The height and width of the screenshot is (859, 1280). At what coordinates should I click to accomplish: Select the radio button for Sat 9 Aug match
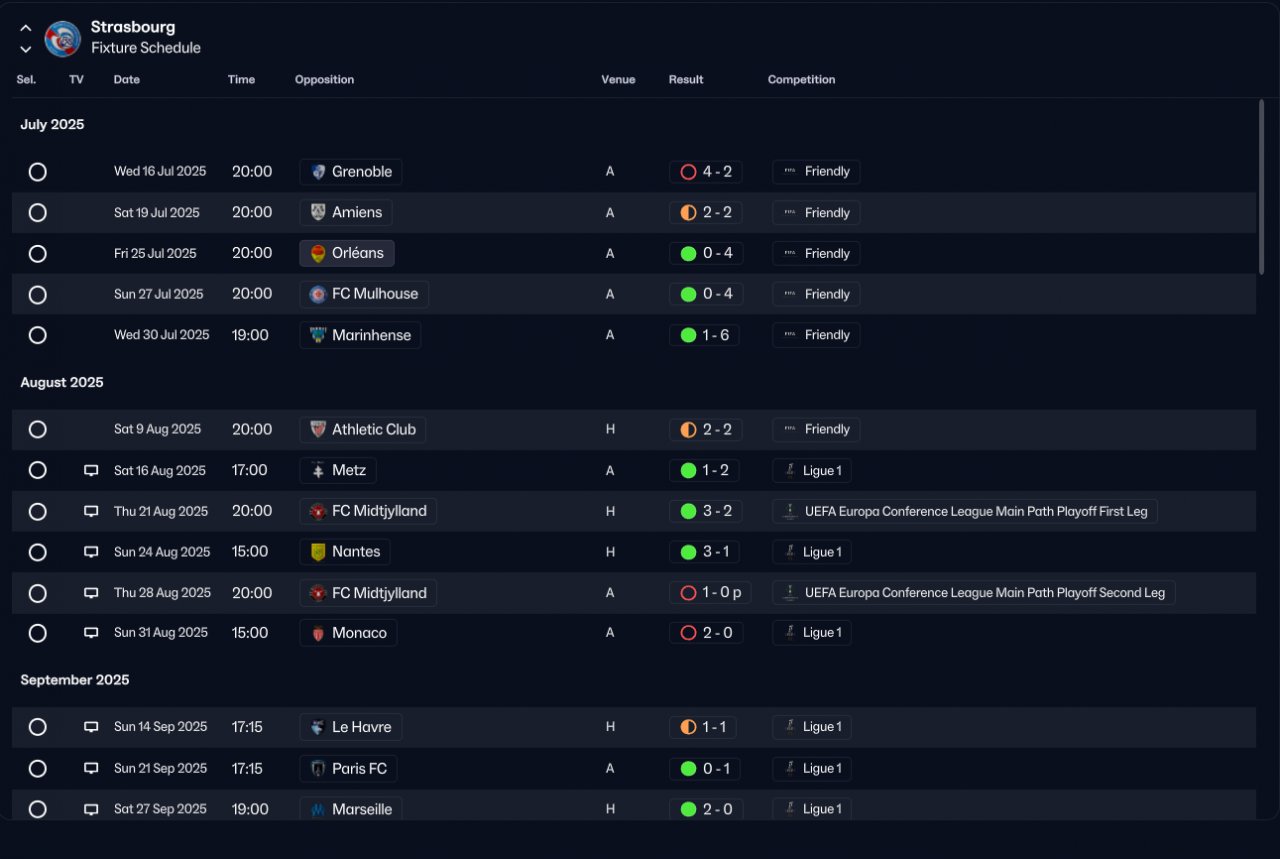tap(37, 429)
